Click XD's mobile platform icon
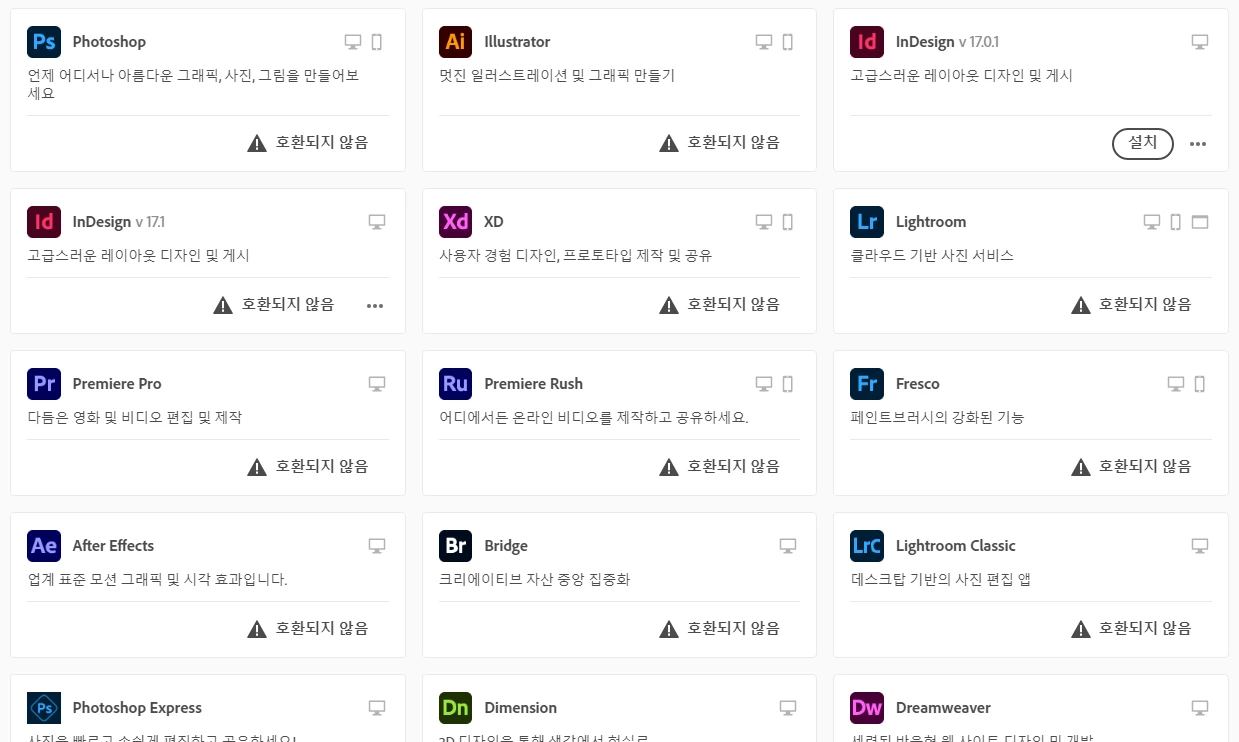This screenshot has width=1239, height=742. (x=788, y=222)
